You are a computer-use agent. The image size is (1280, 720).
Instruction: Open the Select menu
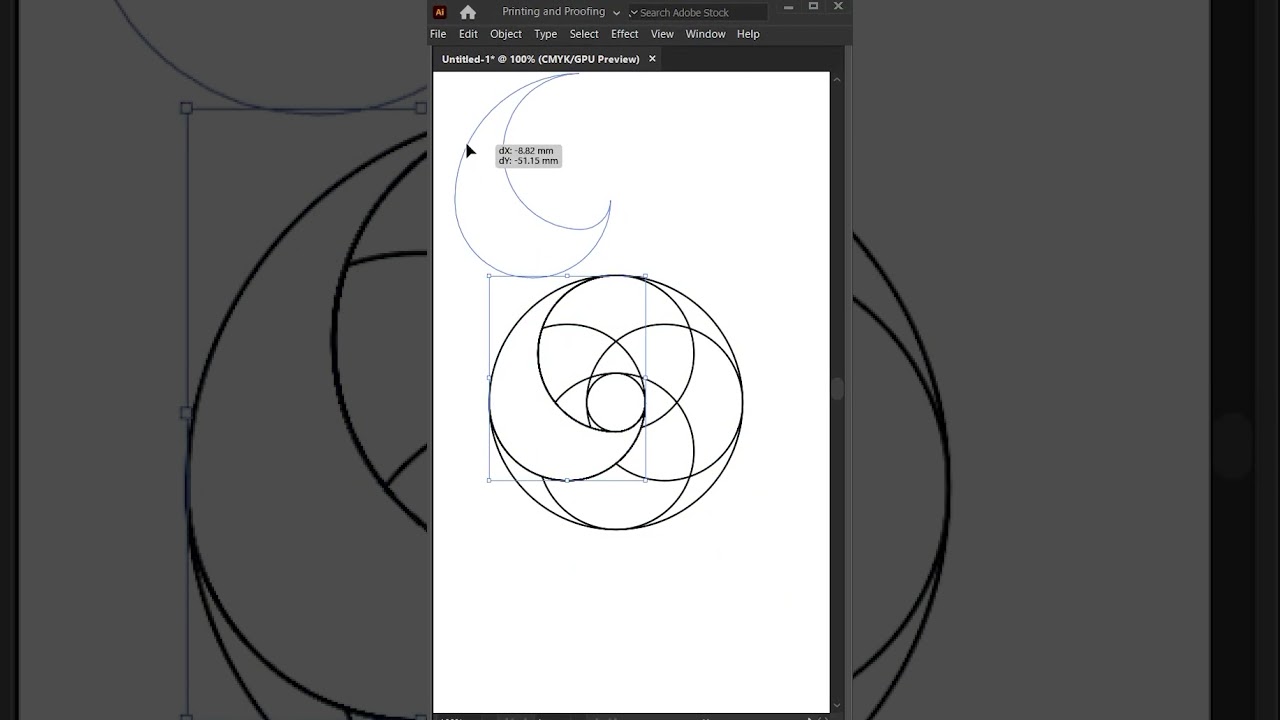click(x=584, y=34)
